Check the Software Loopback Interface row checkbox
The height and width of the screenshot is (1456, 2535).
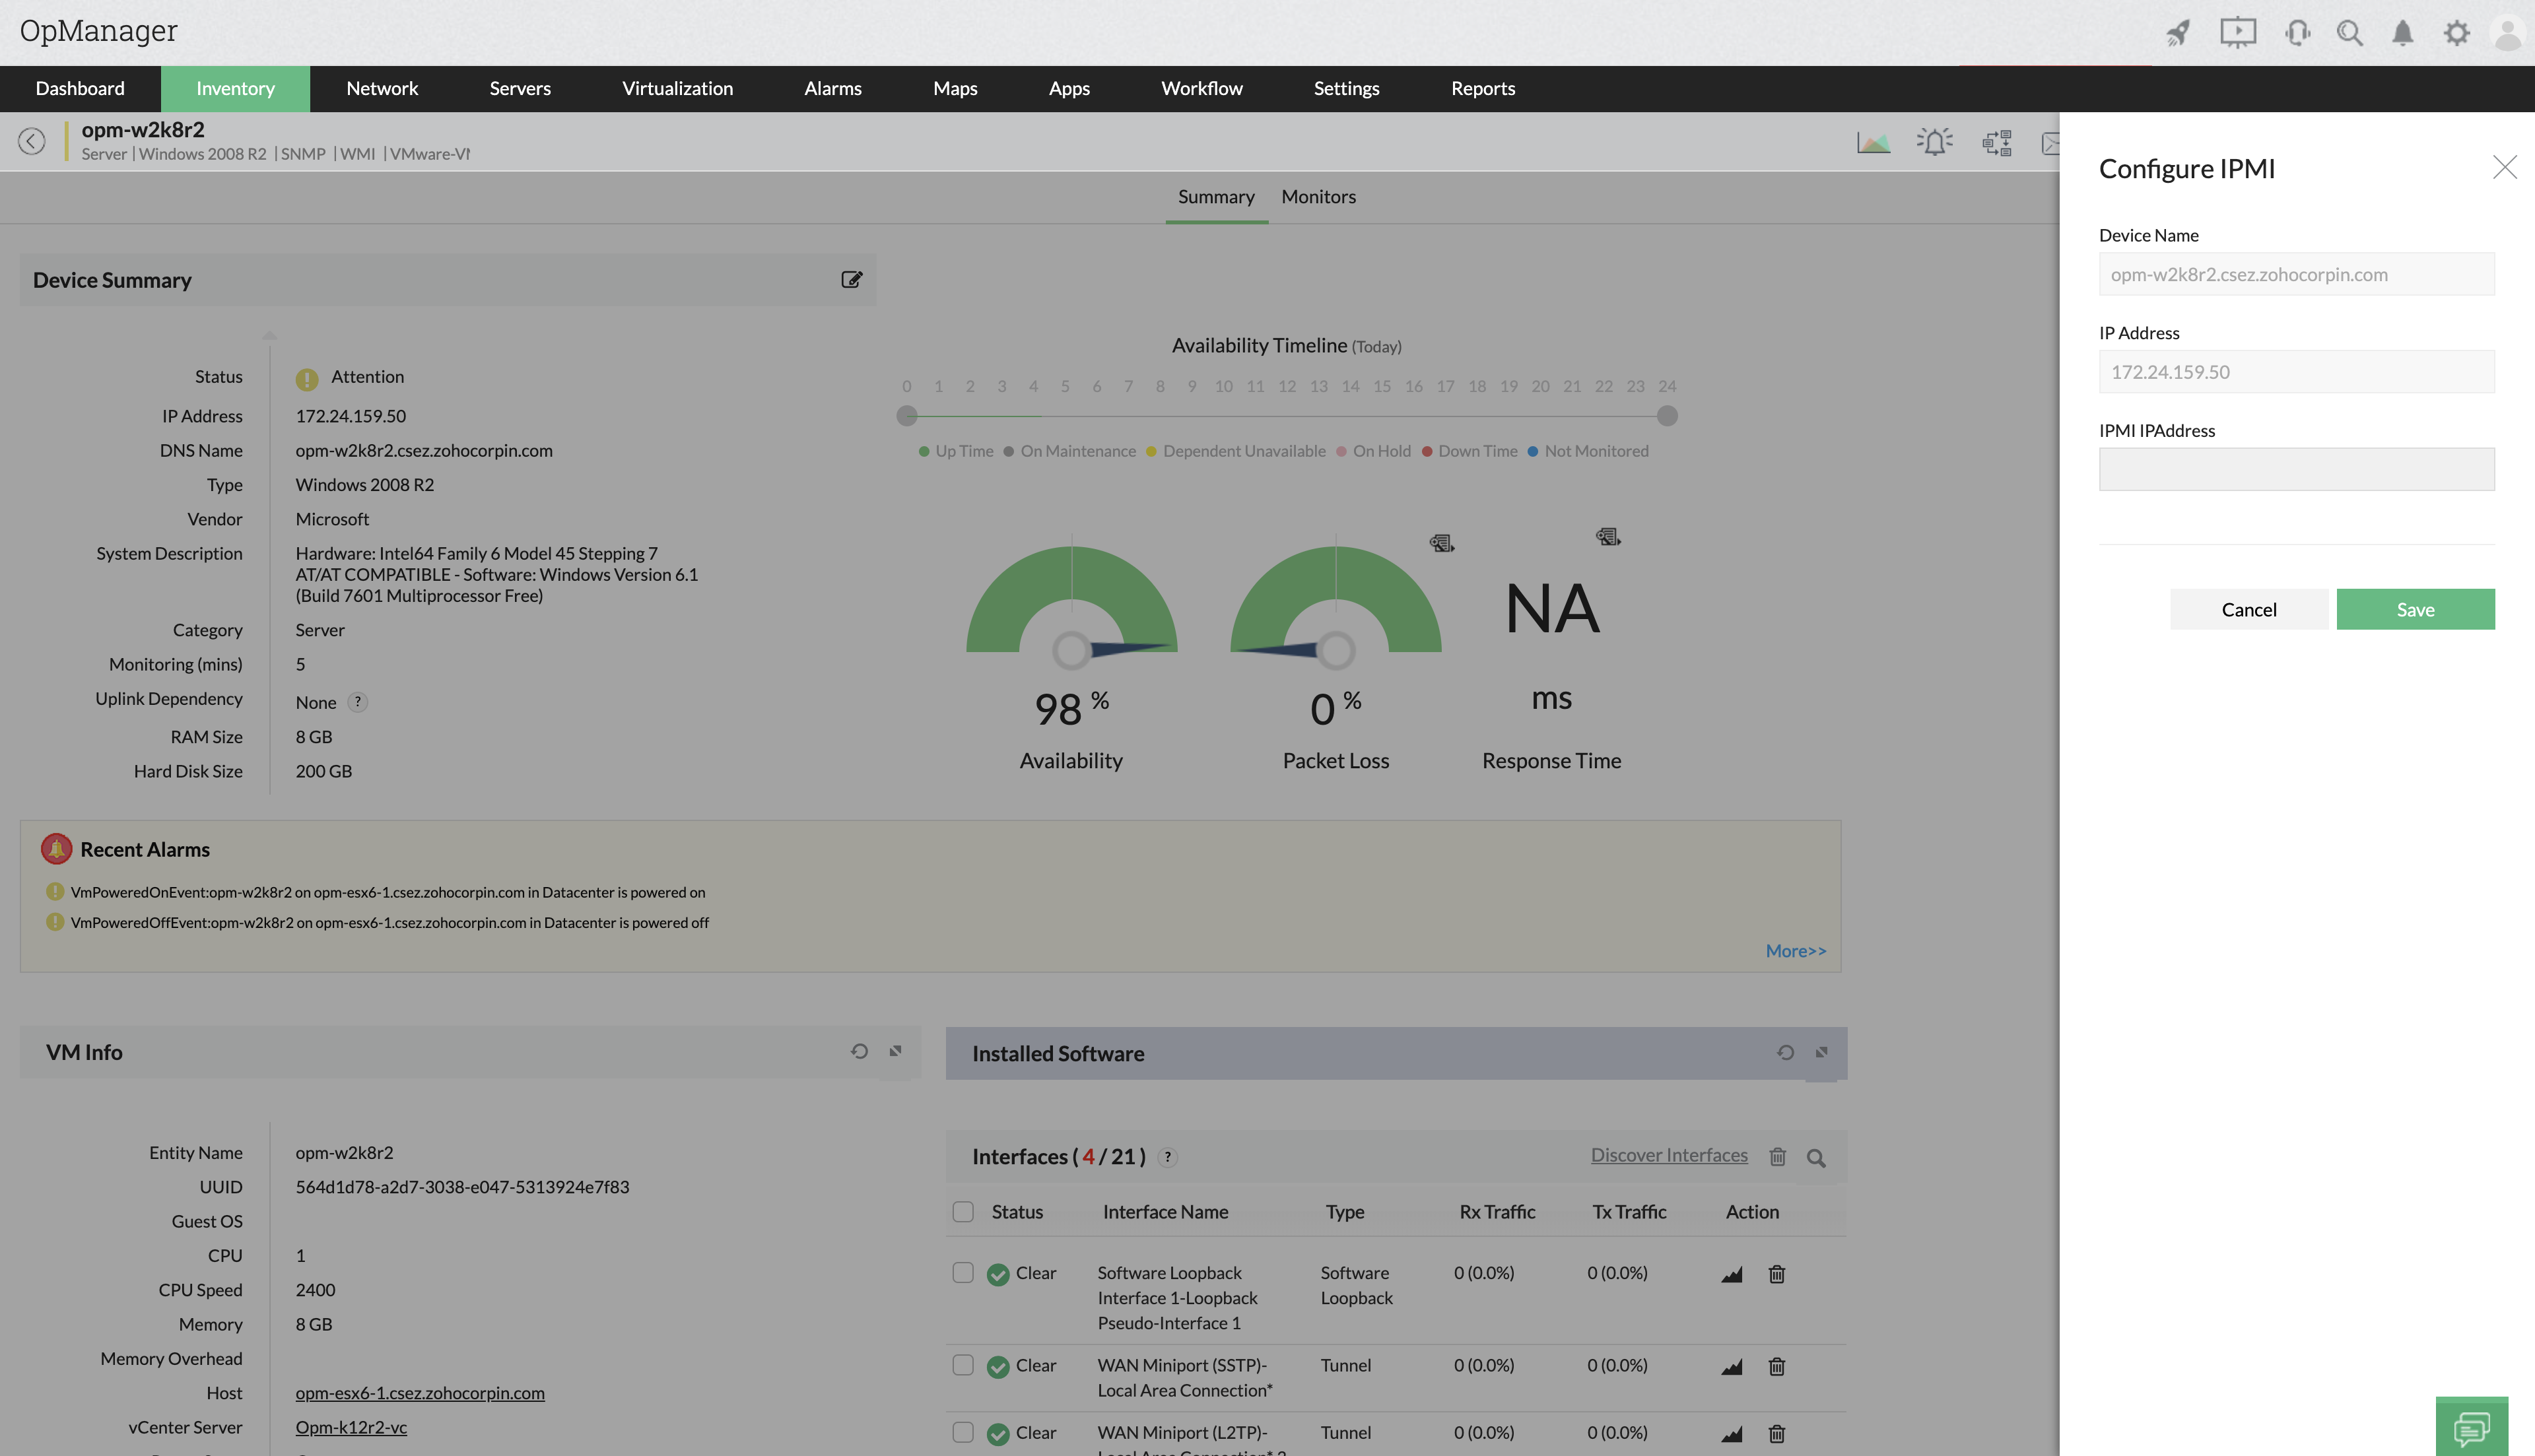[x=963, y=1272]
